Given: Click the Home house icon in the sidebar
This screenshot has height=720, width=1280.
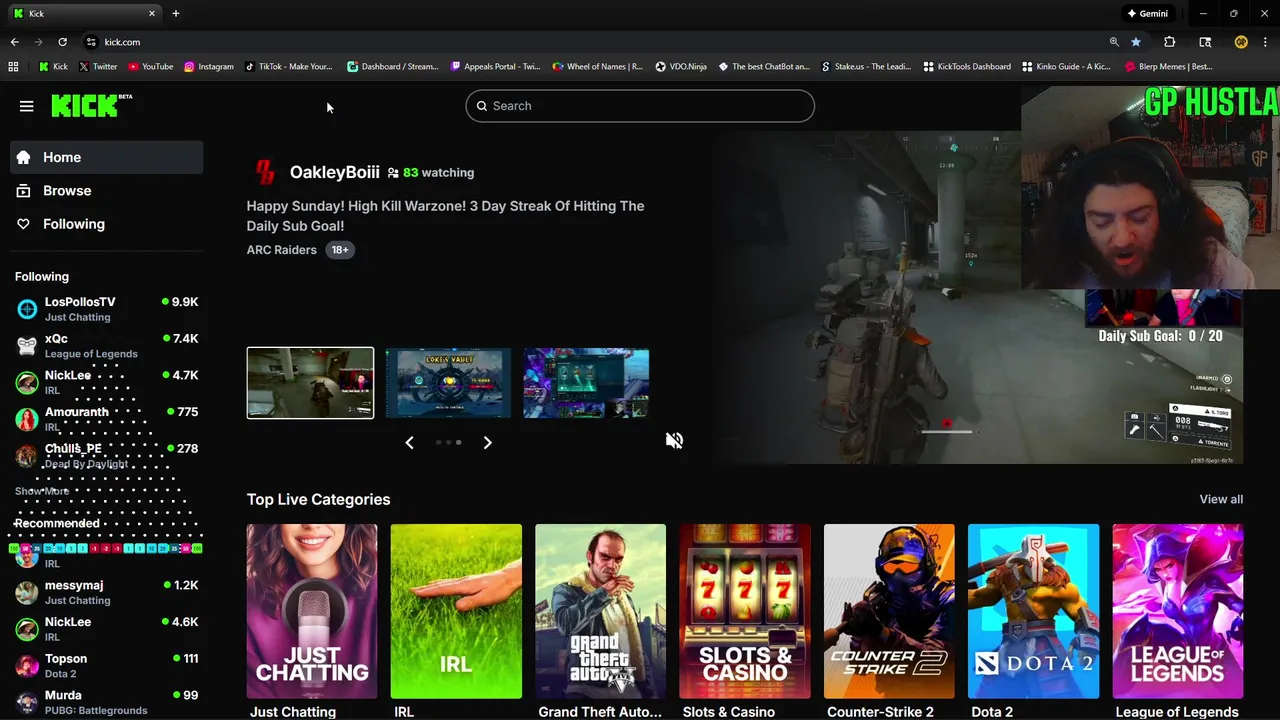Looking at the screenshot, I should [x=24, y=157].
